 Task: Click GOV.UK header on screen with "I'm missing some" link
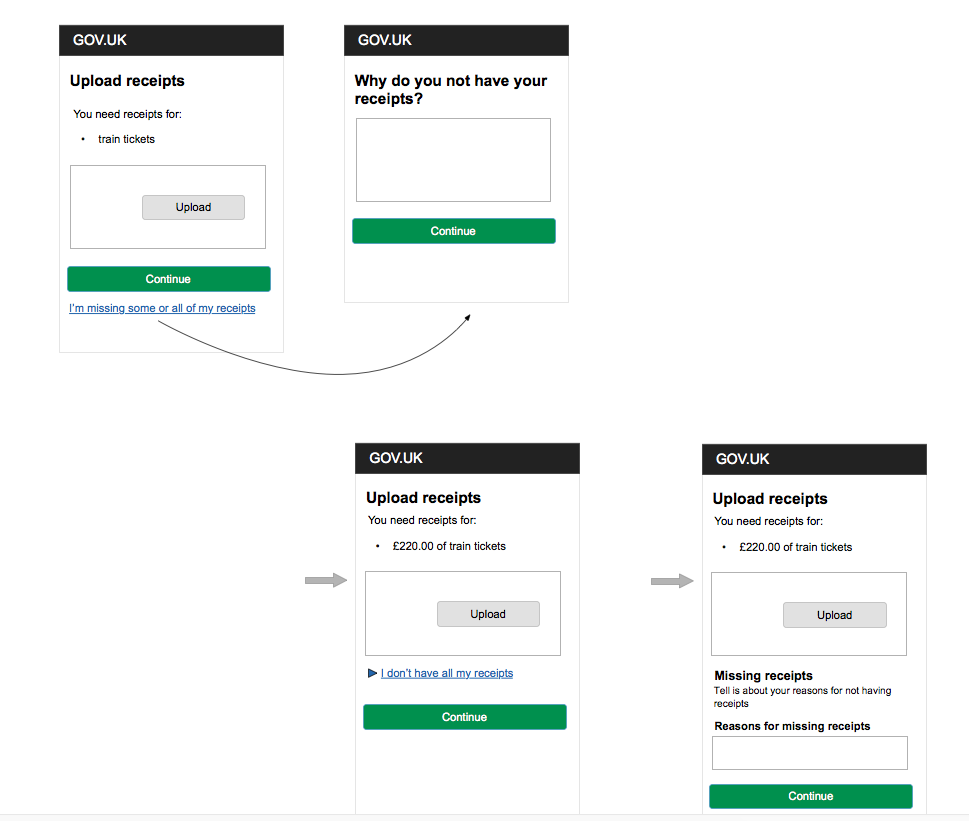pyautogui.click(x=100, y=40)
